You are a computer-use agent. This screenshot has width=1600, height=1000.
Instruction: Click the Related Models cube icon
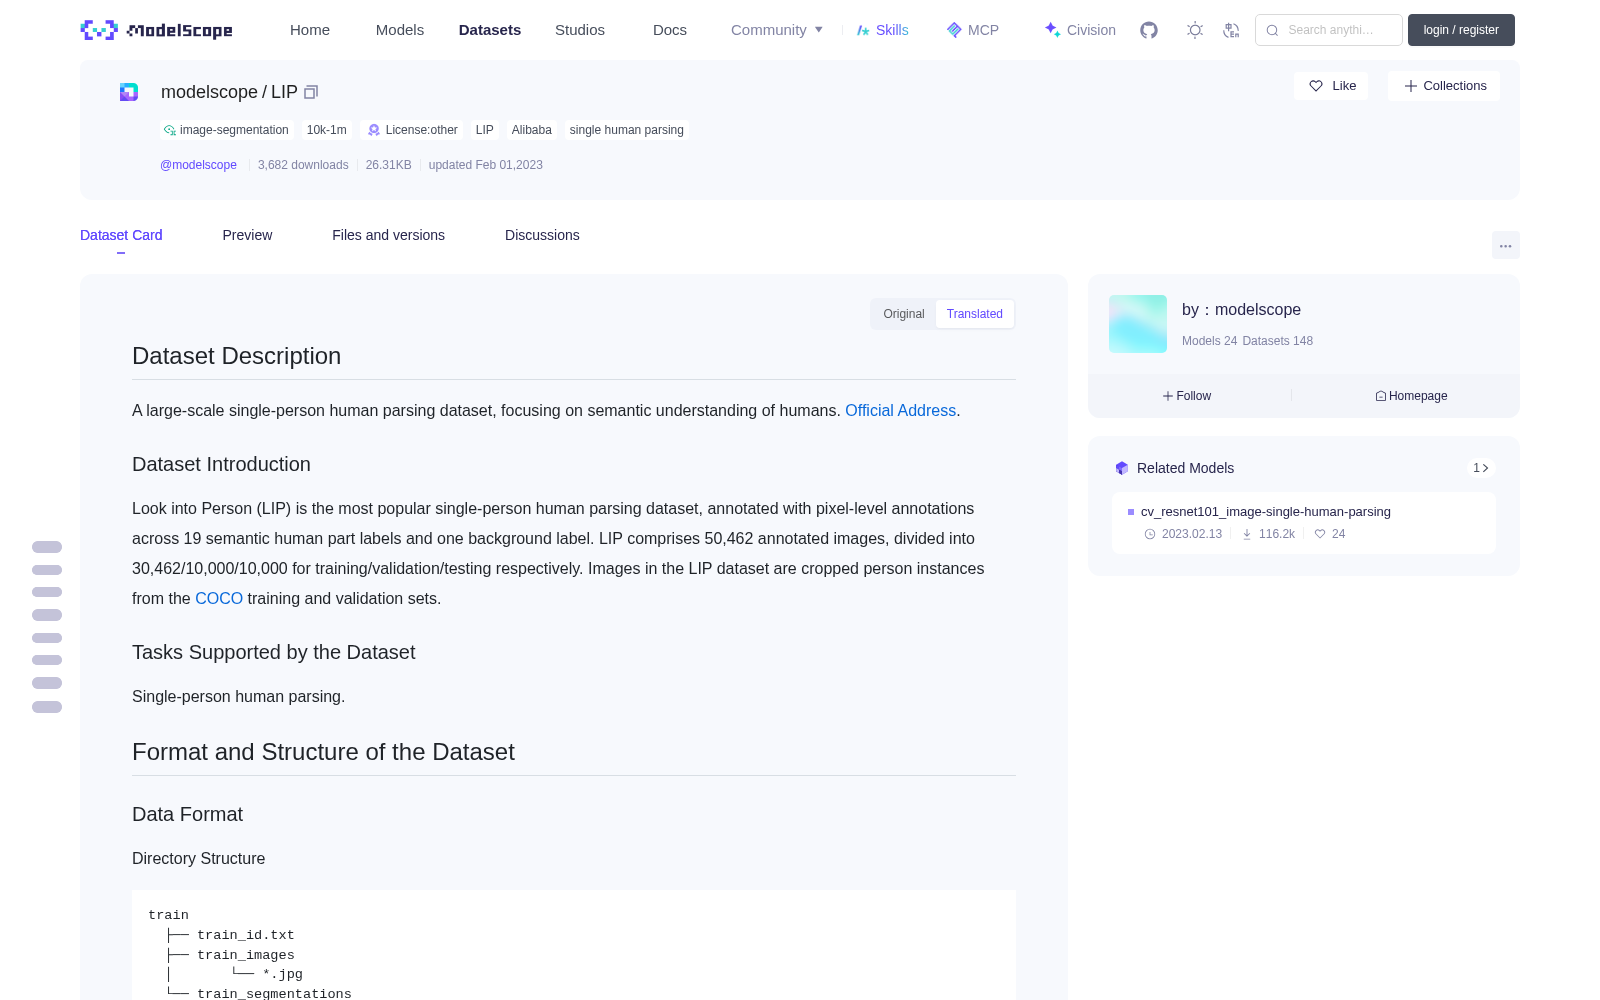(x=1122, y=468)
